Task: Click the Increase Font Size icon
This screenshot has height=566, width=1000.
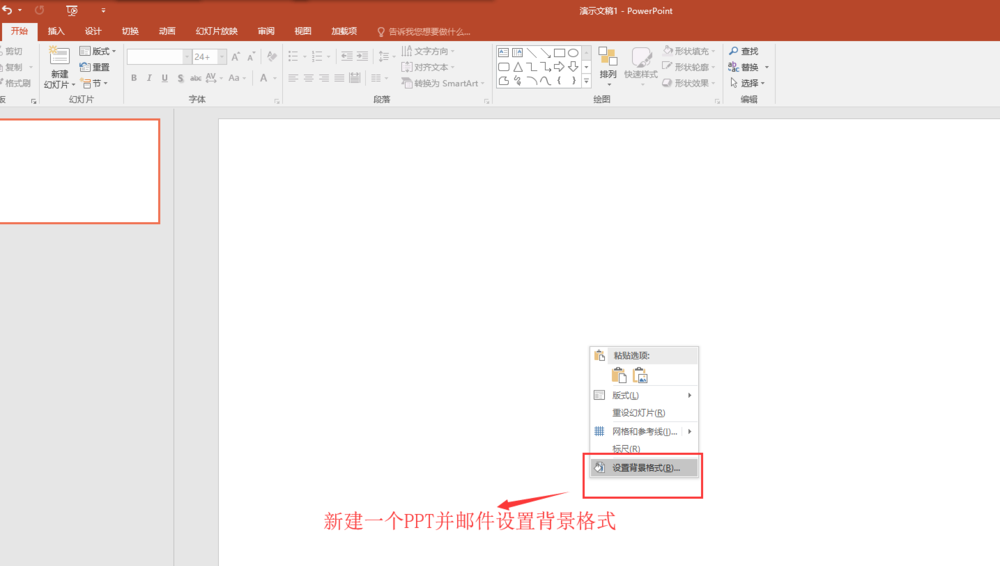Action: pyautogui.click(x=236, y=57)
